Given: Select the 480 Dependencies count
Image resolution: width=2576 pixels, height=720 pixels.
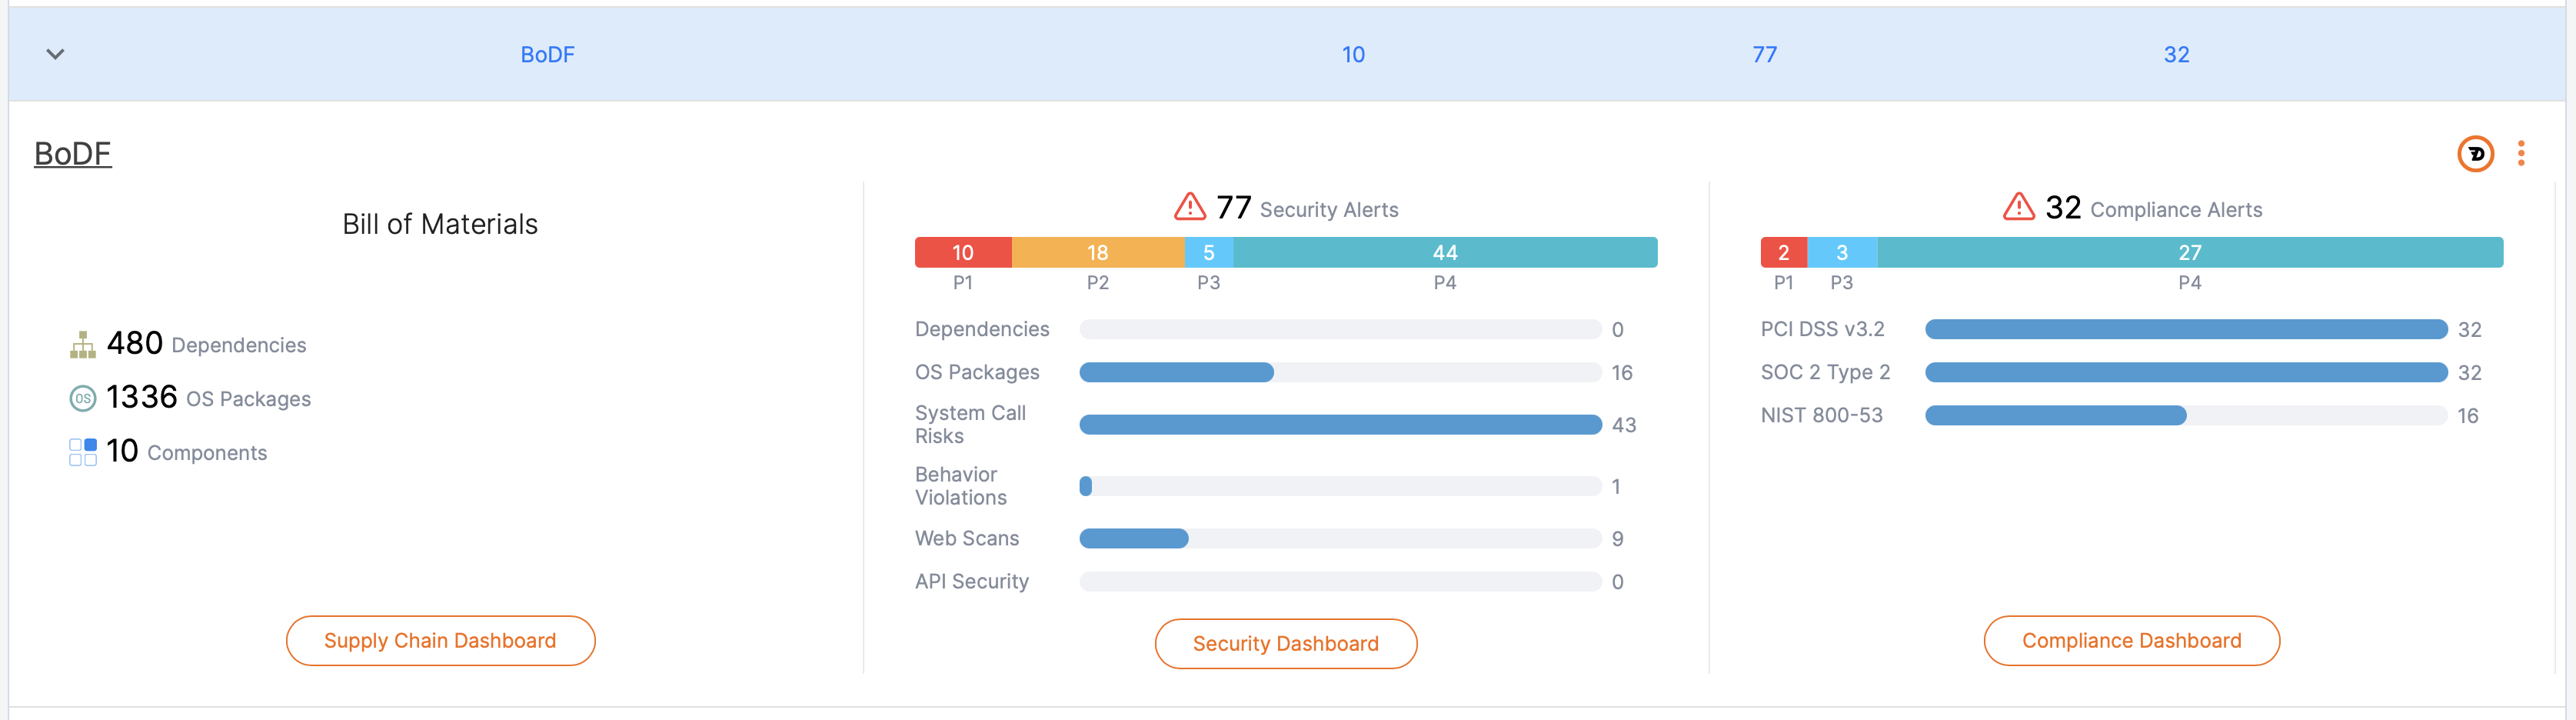Looking at the screenshot, I should coord(135,343).
